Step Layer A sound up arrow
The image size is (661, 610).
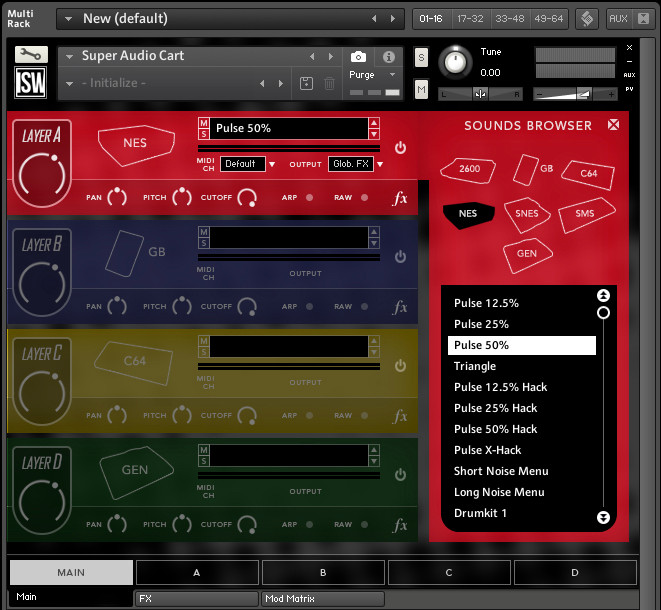pyautogui.click(x=373, y=123)
